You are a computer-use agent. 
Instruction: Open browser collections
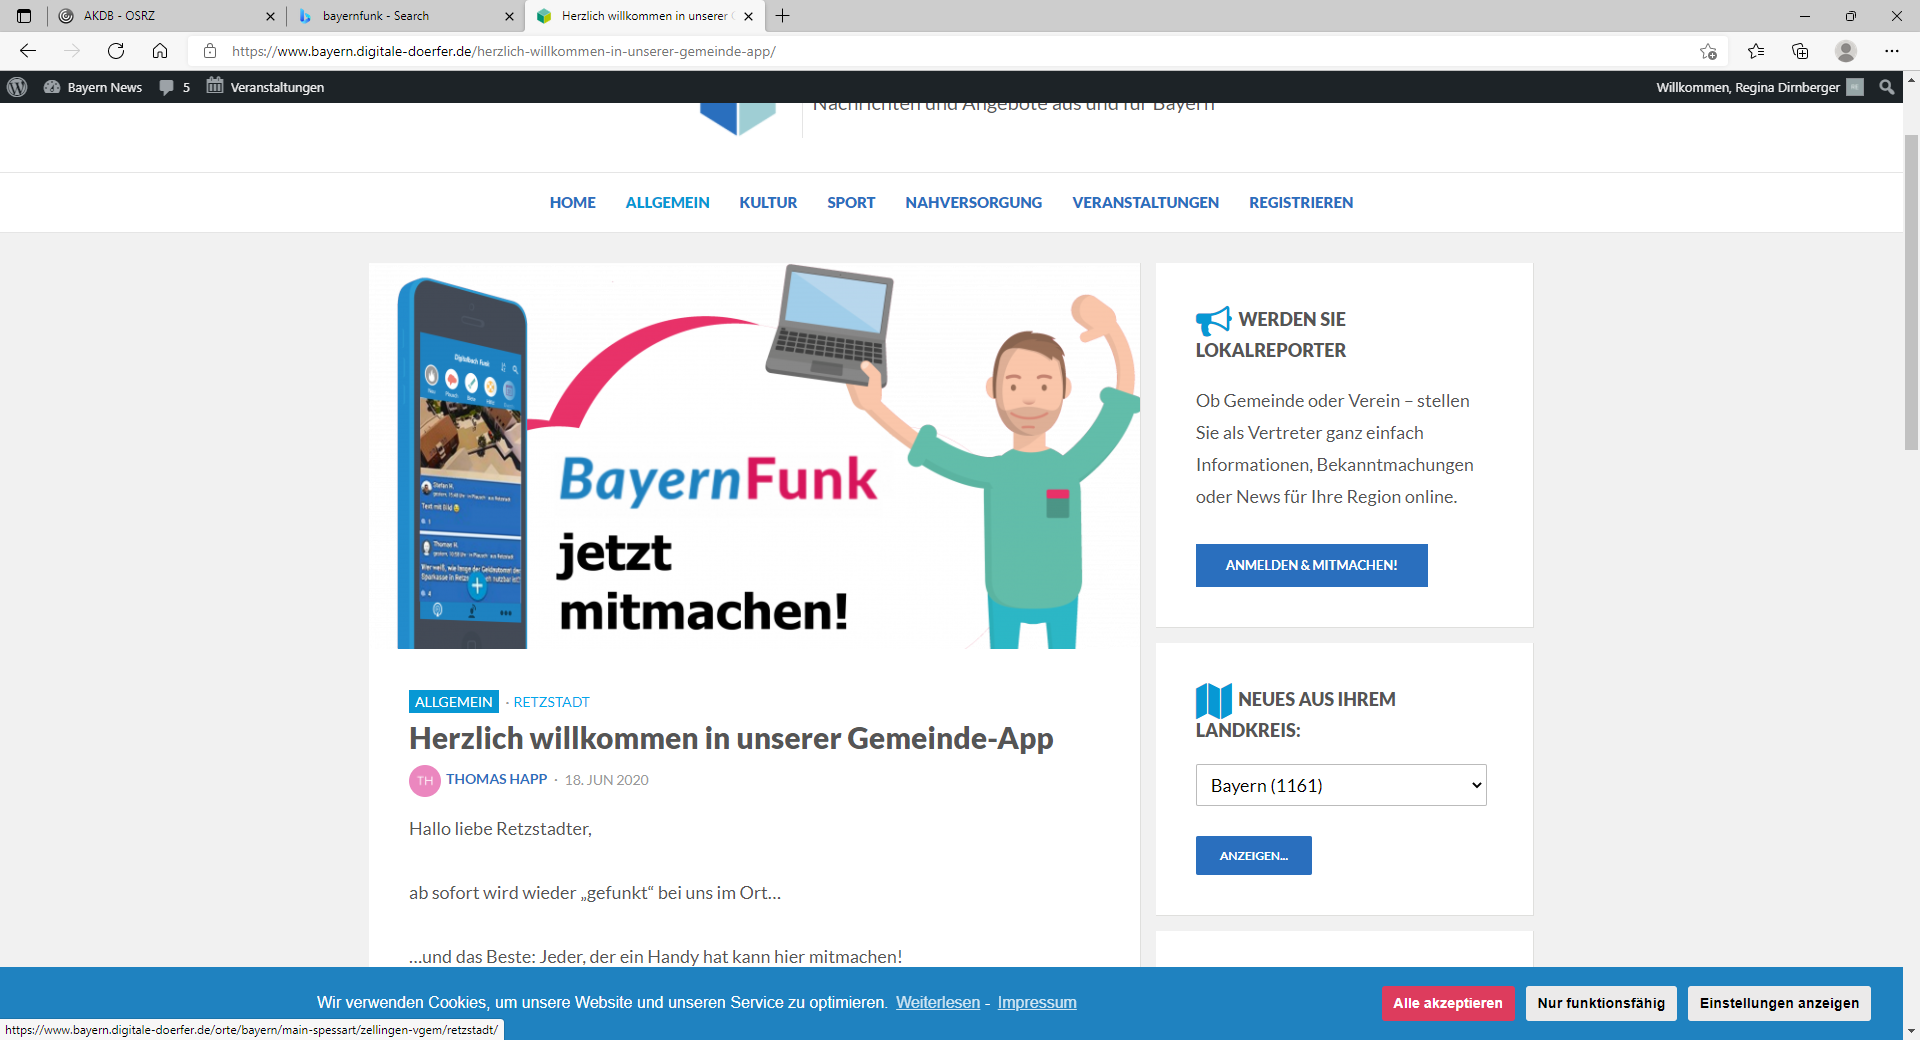[x=1800, y=51]
